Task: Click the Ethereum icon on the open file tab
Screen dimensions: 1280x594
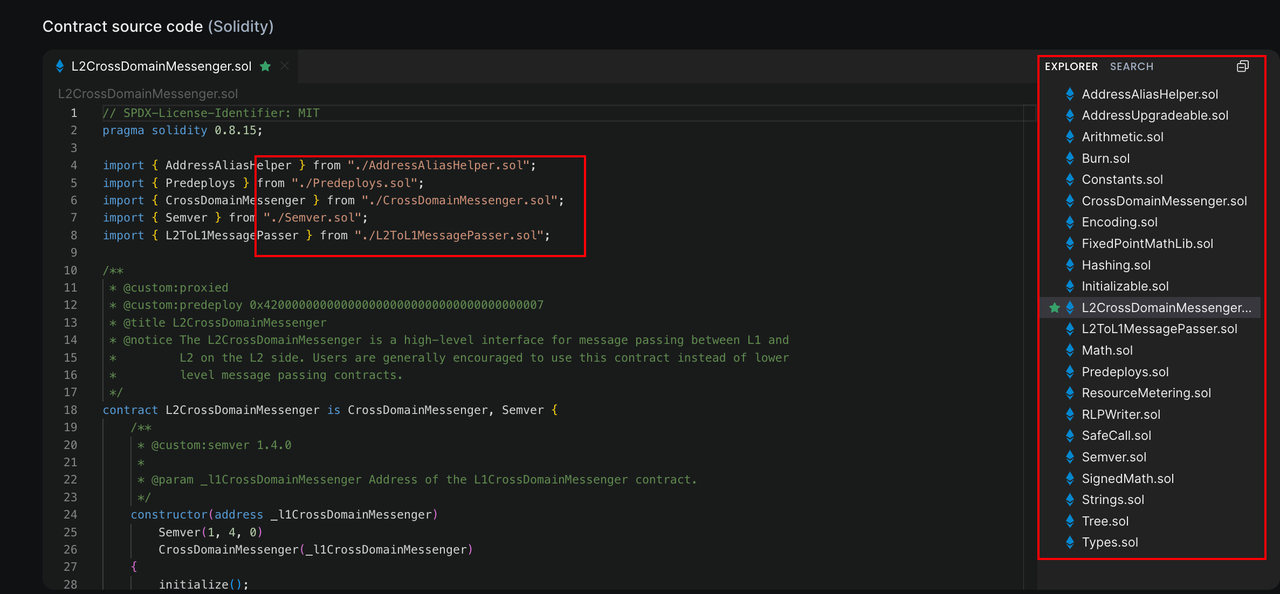Action: pos(60,67)
